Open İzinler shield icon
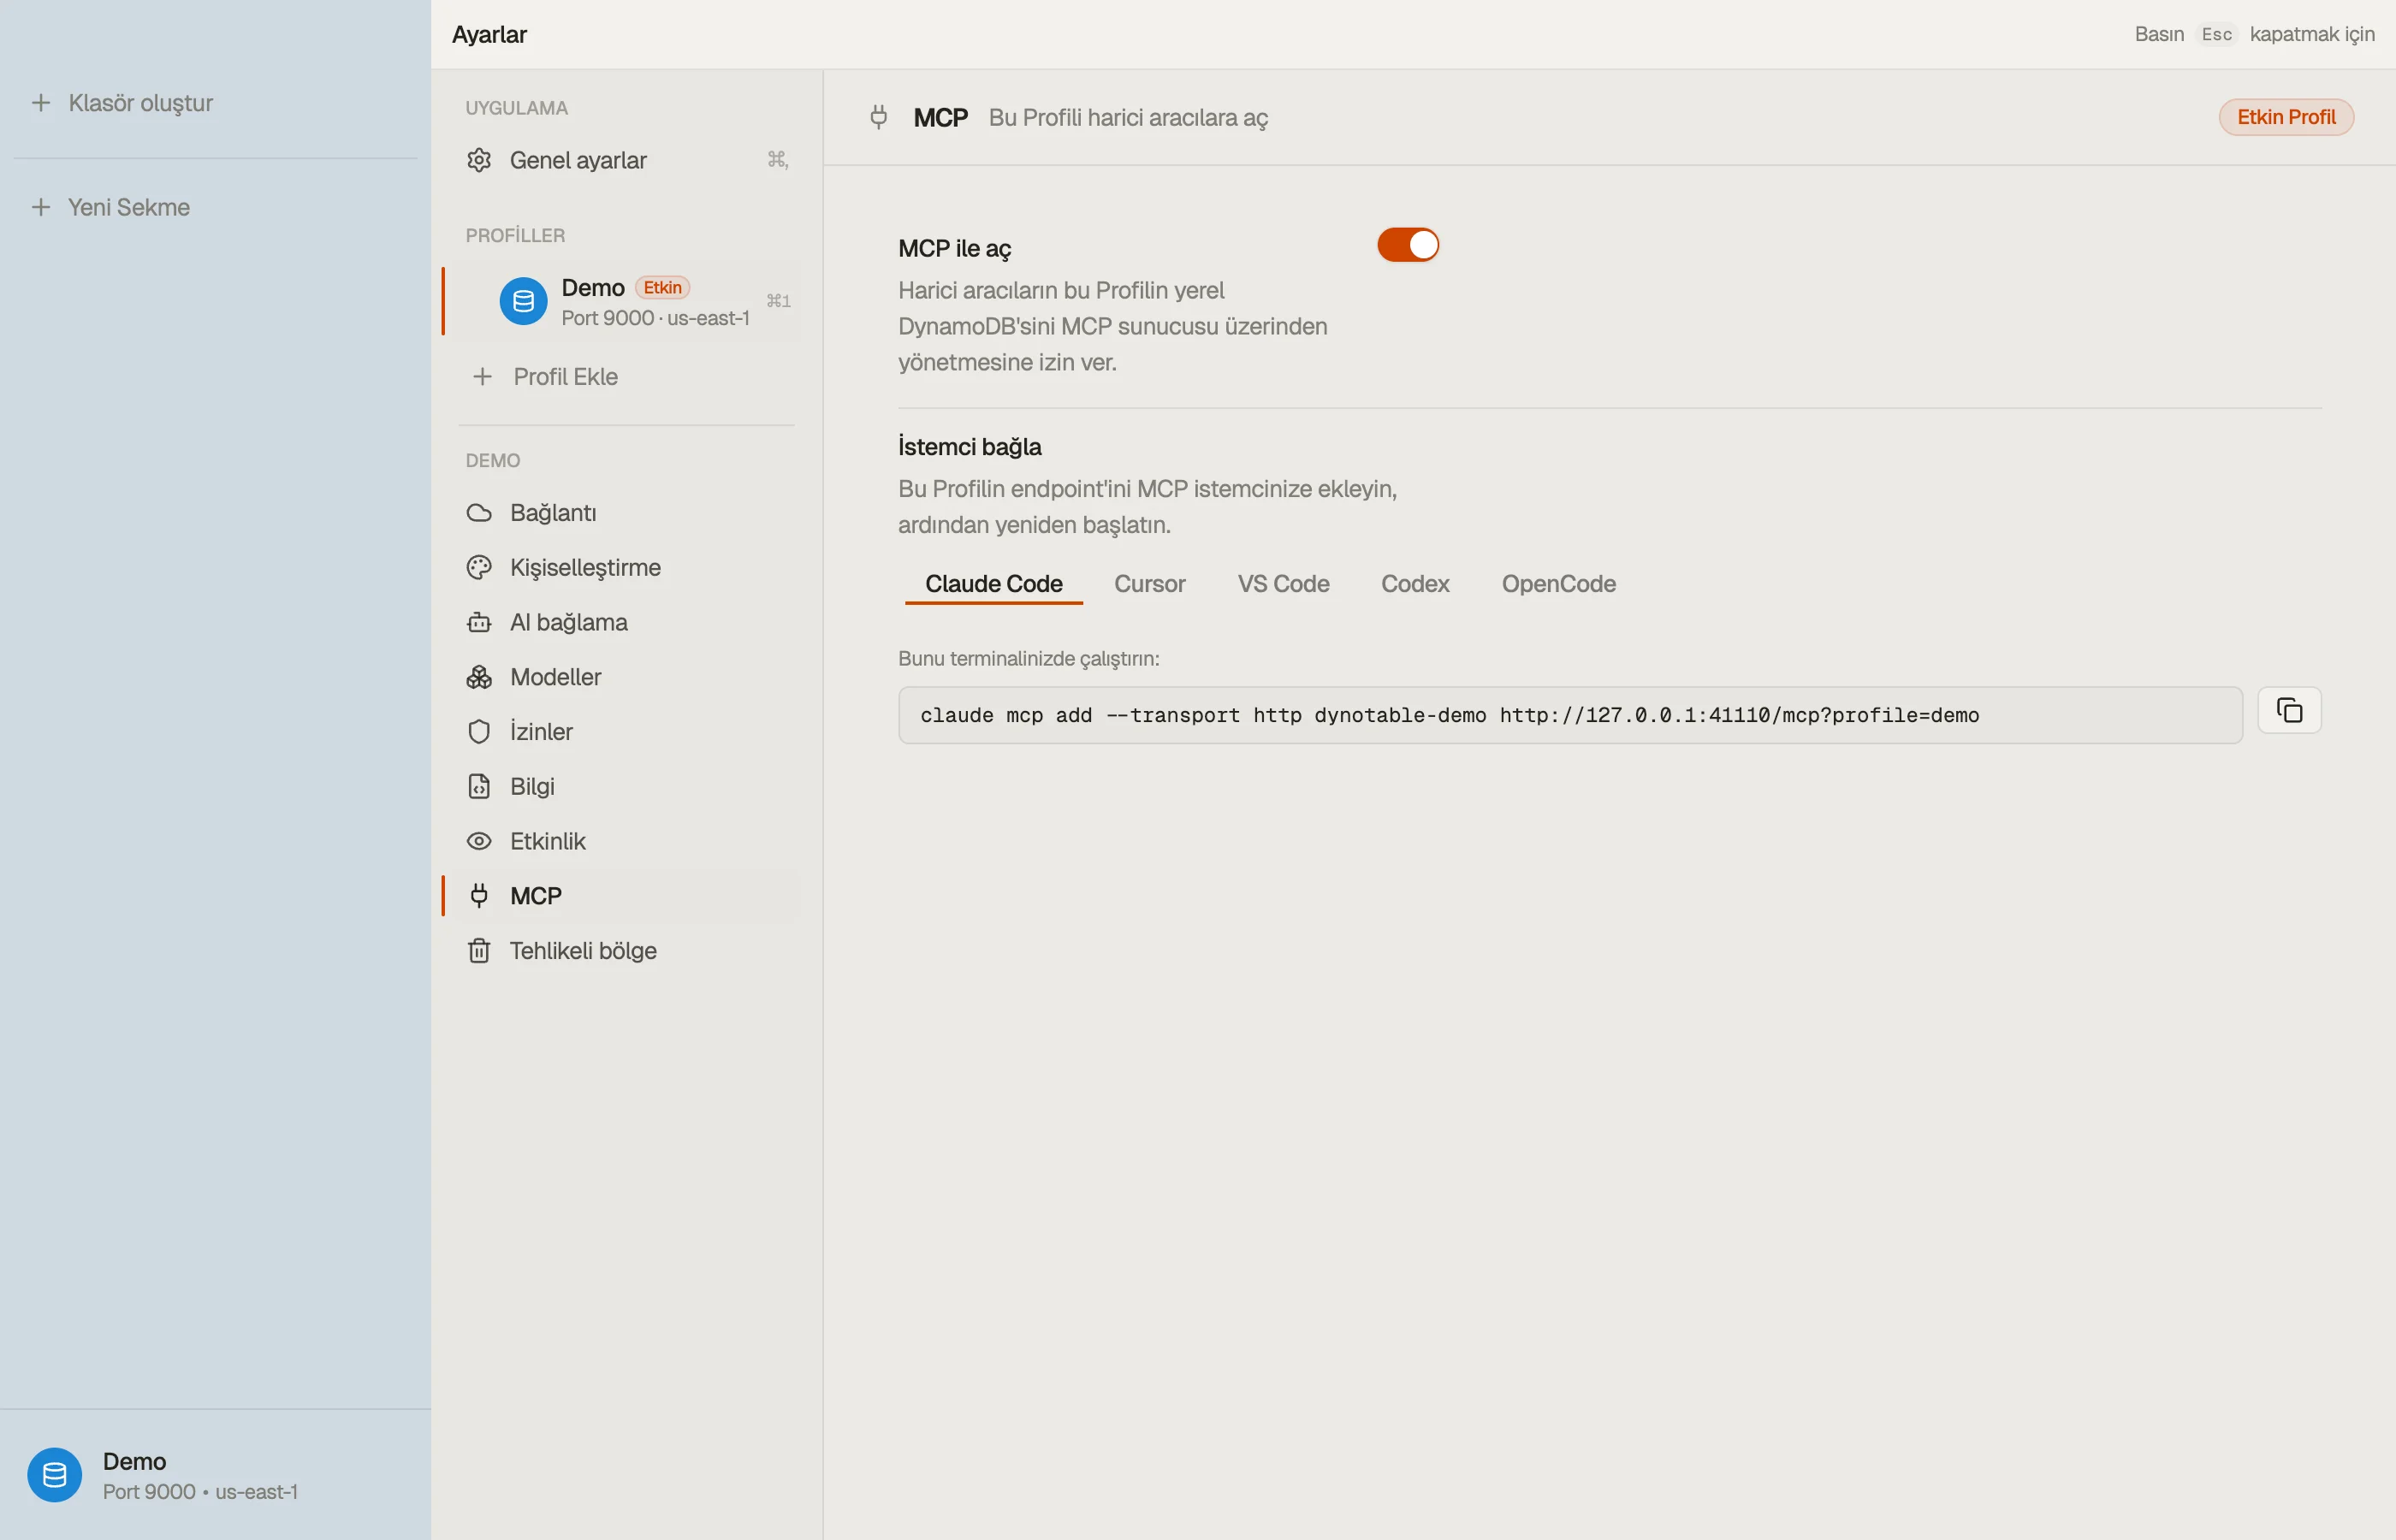2396x1540 pixels. [479, 732]
